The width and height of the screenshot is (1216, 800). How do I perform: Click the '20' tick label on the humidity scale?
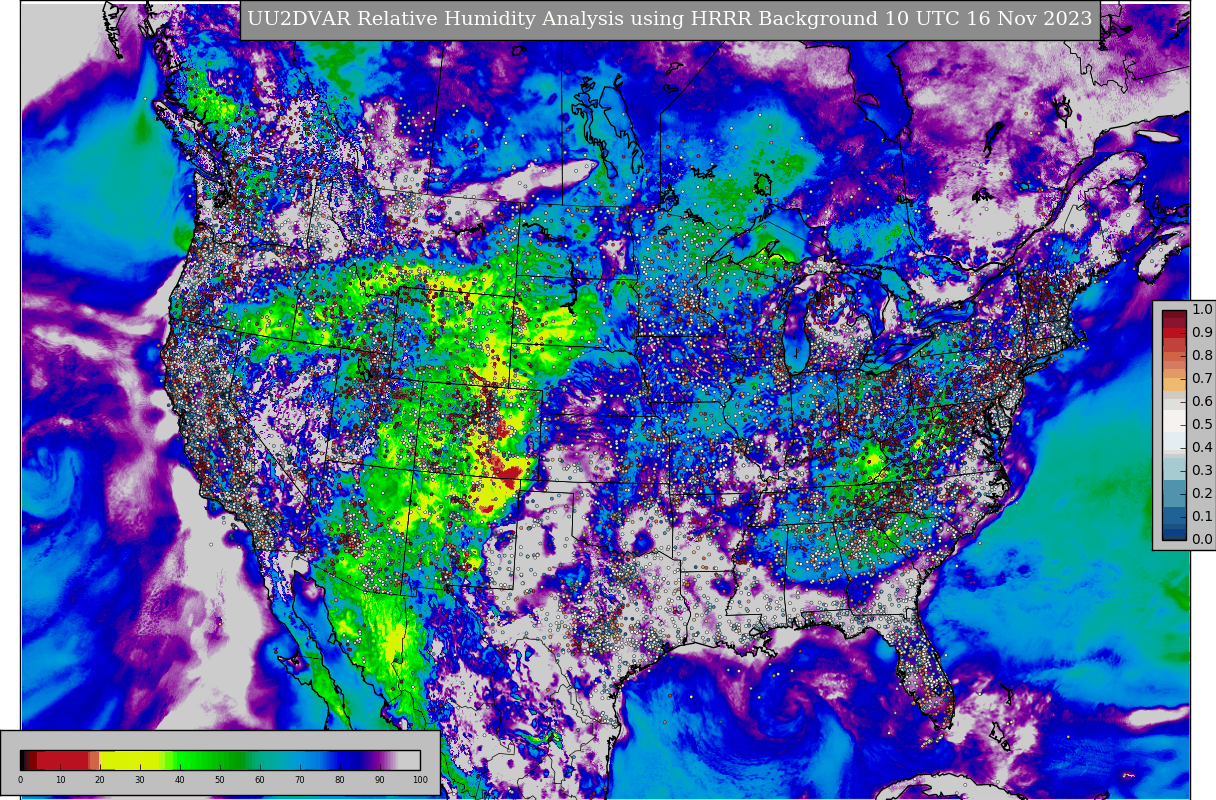100,780
